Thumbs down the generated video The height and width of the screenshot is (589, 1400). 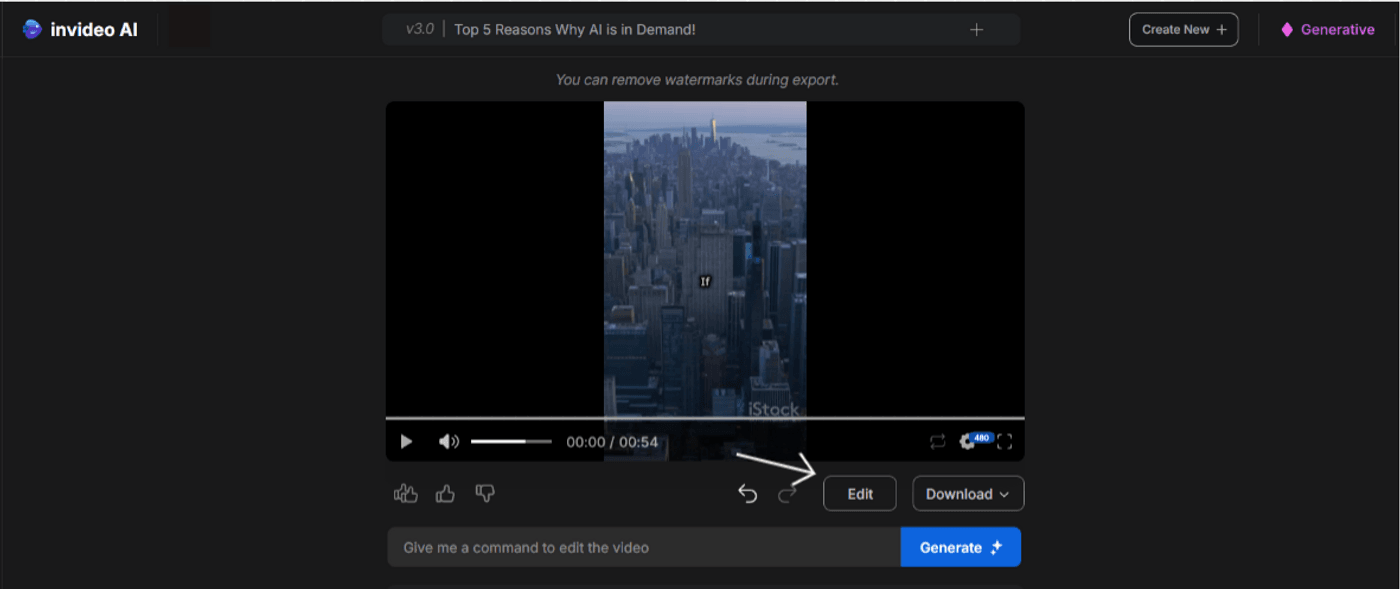484,492
